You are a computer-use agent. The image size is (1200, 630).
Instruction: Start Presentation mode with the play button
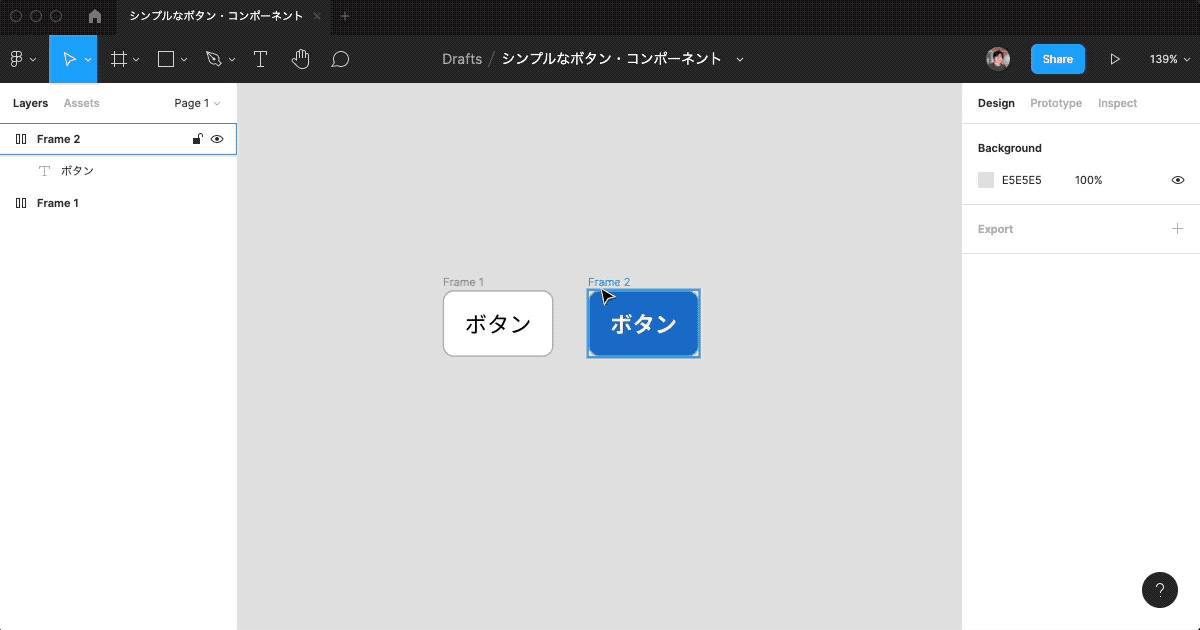tap(1115, 59)
